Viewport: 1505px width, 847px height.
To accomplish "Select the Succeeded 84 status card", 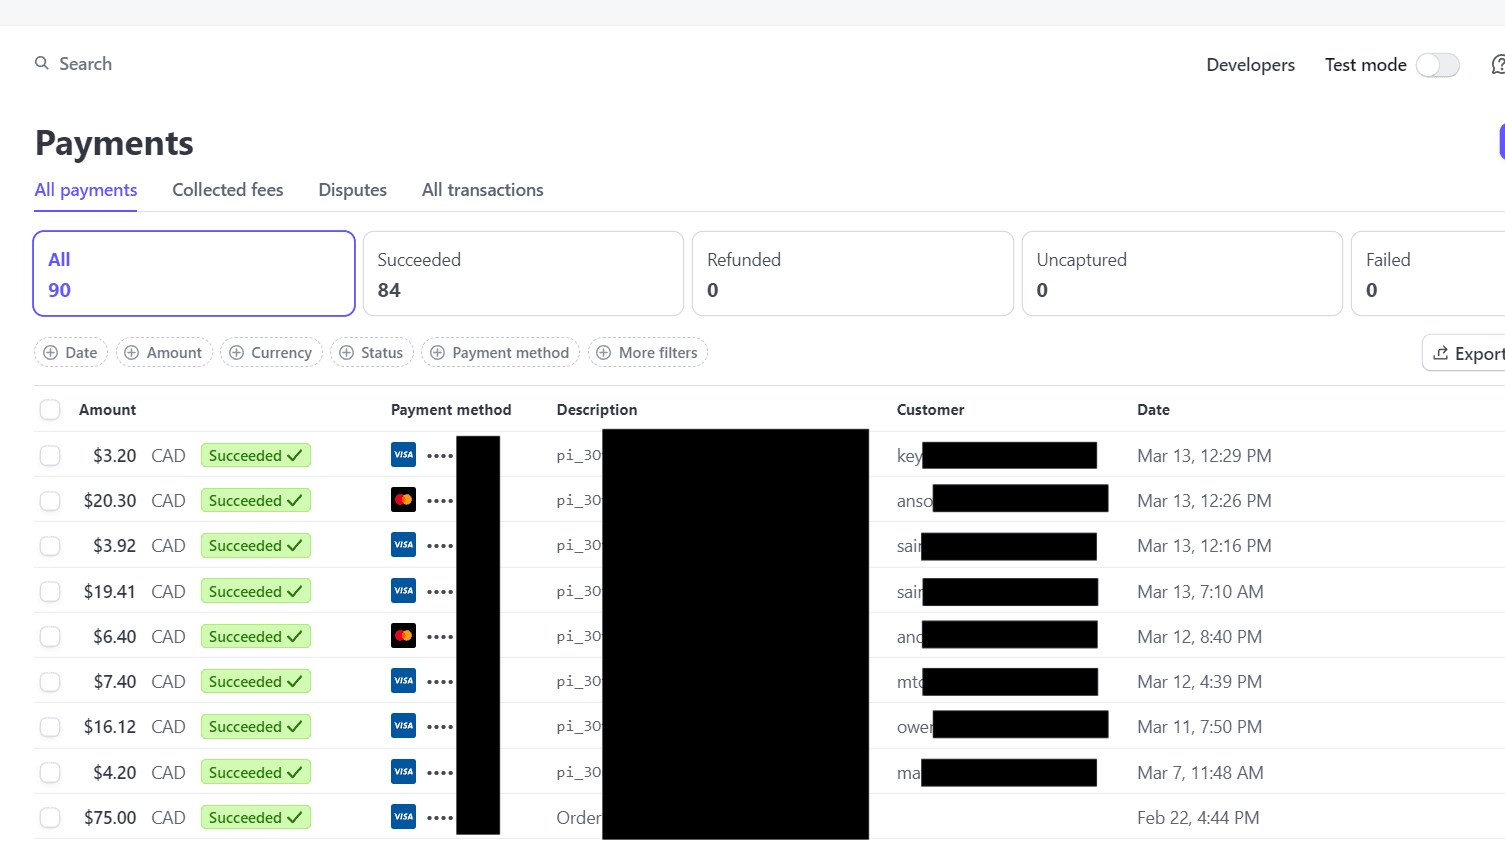I will point(523,274).
